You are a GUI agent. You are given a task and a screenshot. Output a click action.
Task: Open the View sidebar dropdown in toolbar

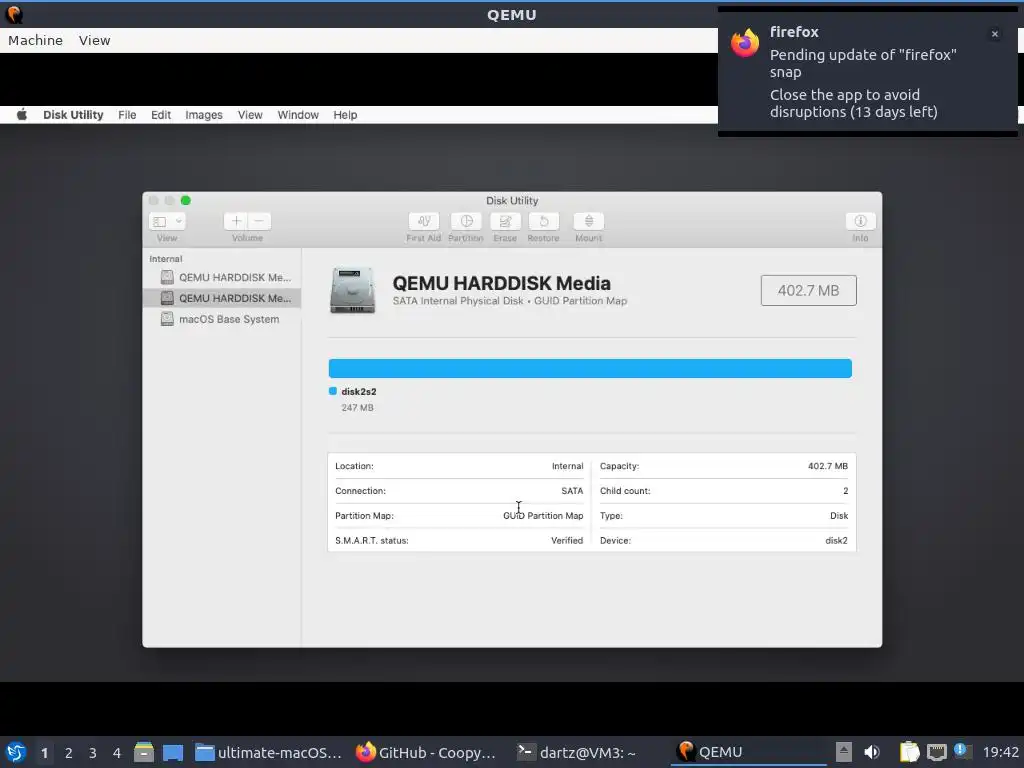click(x=167, y=221)
